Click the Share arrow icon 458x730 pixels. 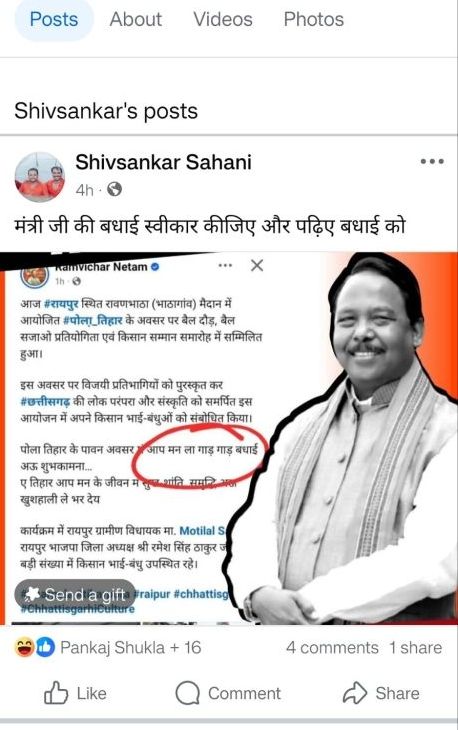pyautogui.click(x=355, y=693)
